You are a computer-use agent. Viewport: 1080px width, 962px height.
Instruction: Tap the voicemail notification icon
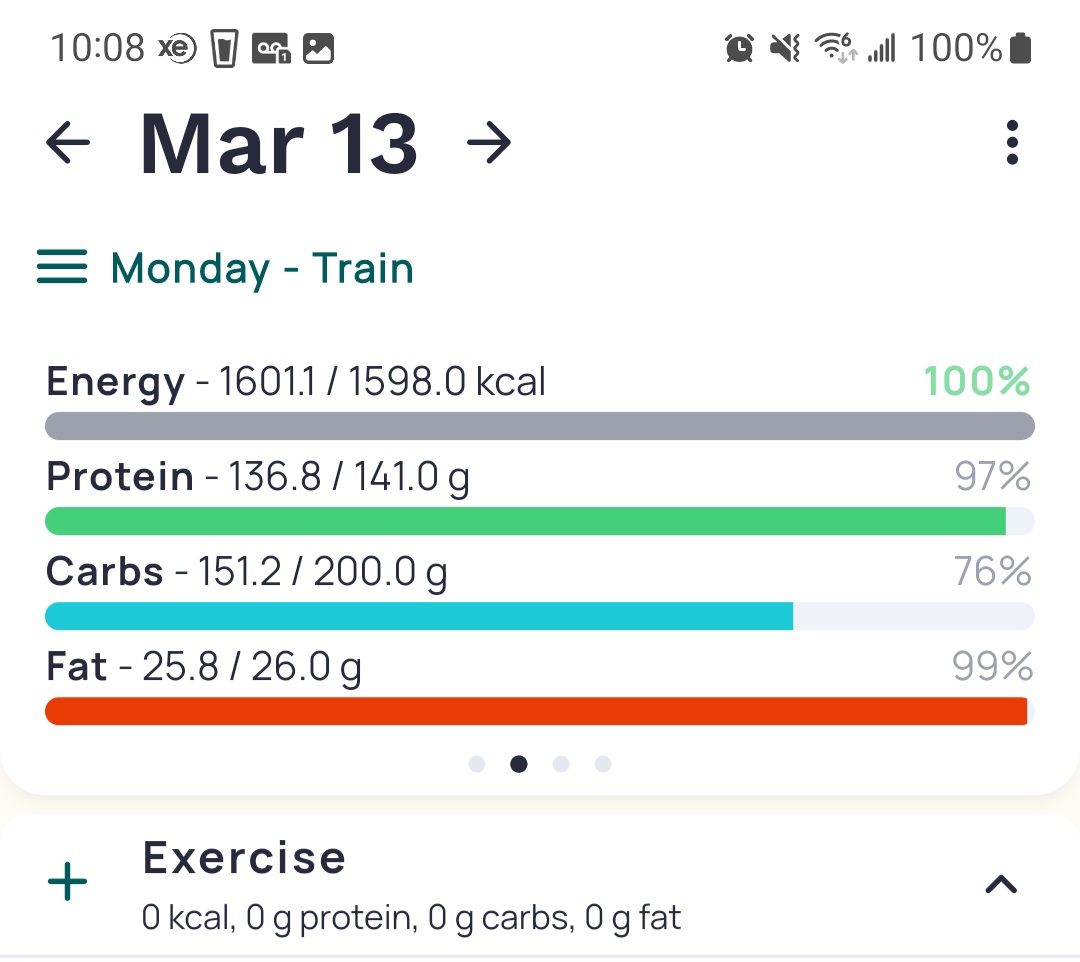(x=271, y=49)
